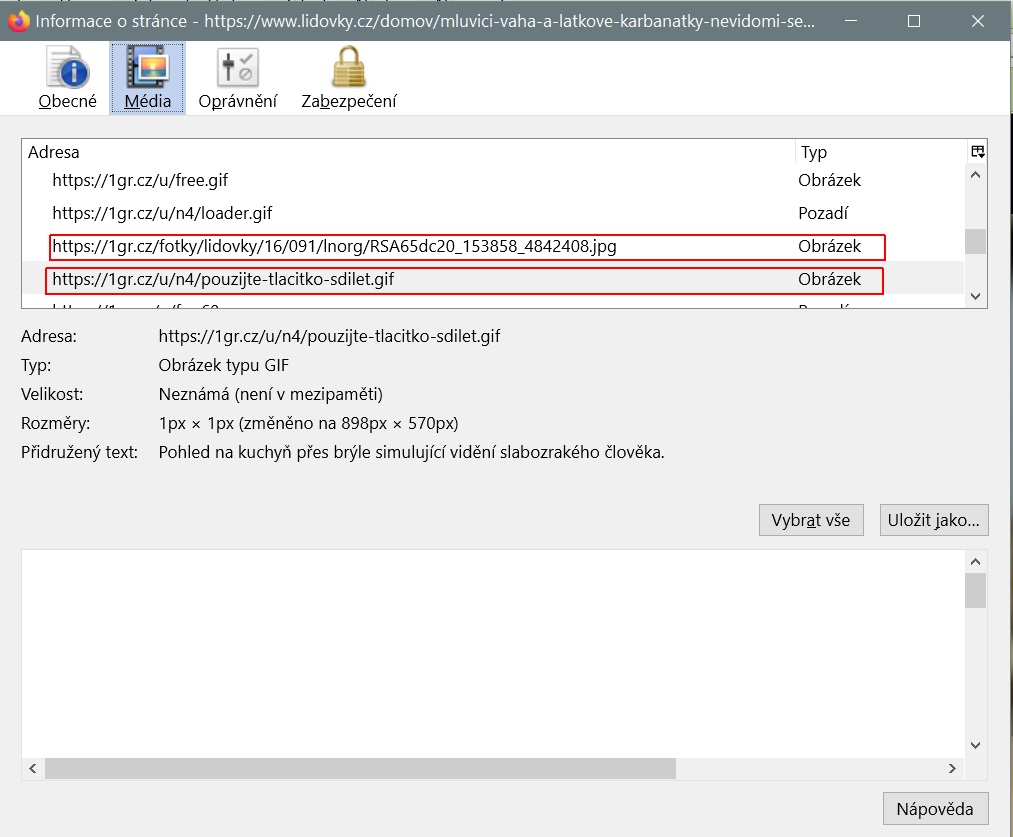Click the 'Obrázek typu GIF' type value
The width and height of the screenshot is (1013, 837).
[224, 365]
